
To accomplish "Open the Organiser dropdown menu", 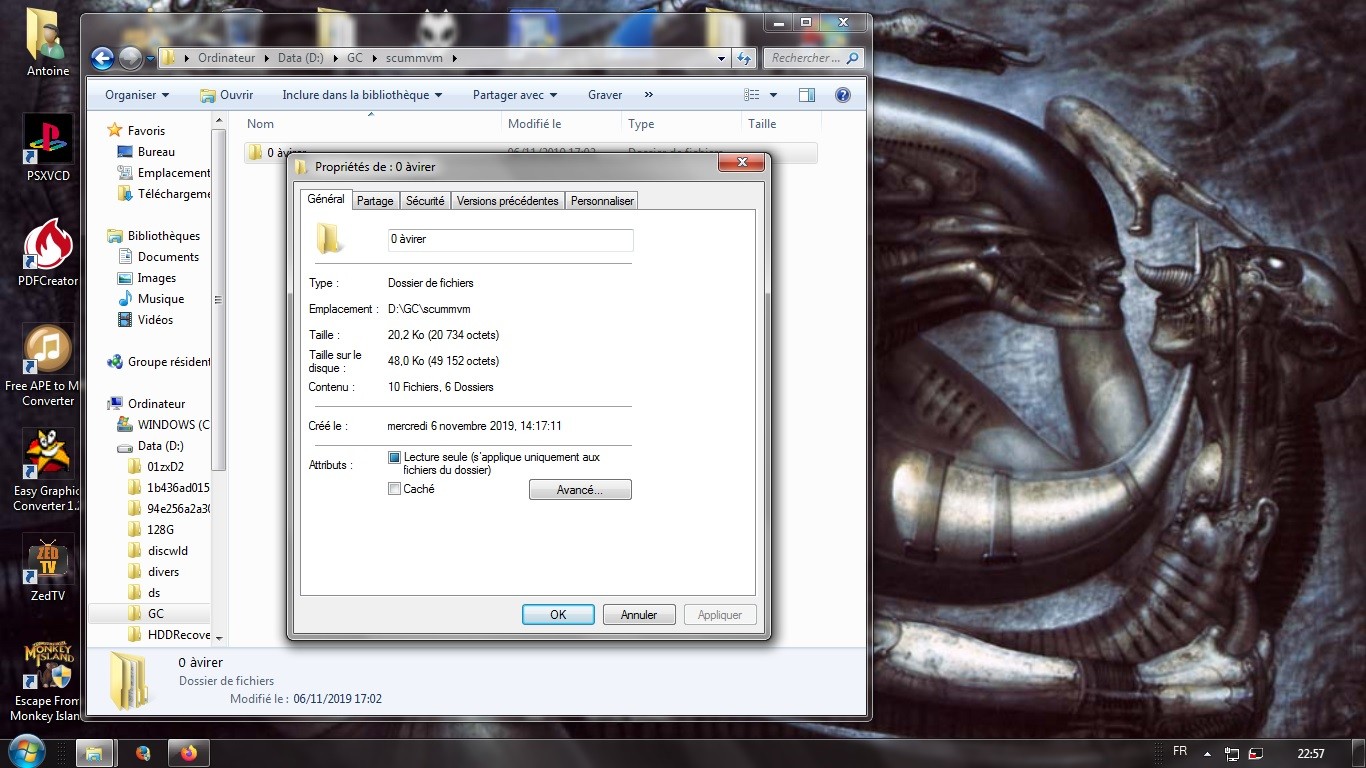I will (137, 95).
